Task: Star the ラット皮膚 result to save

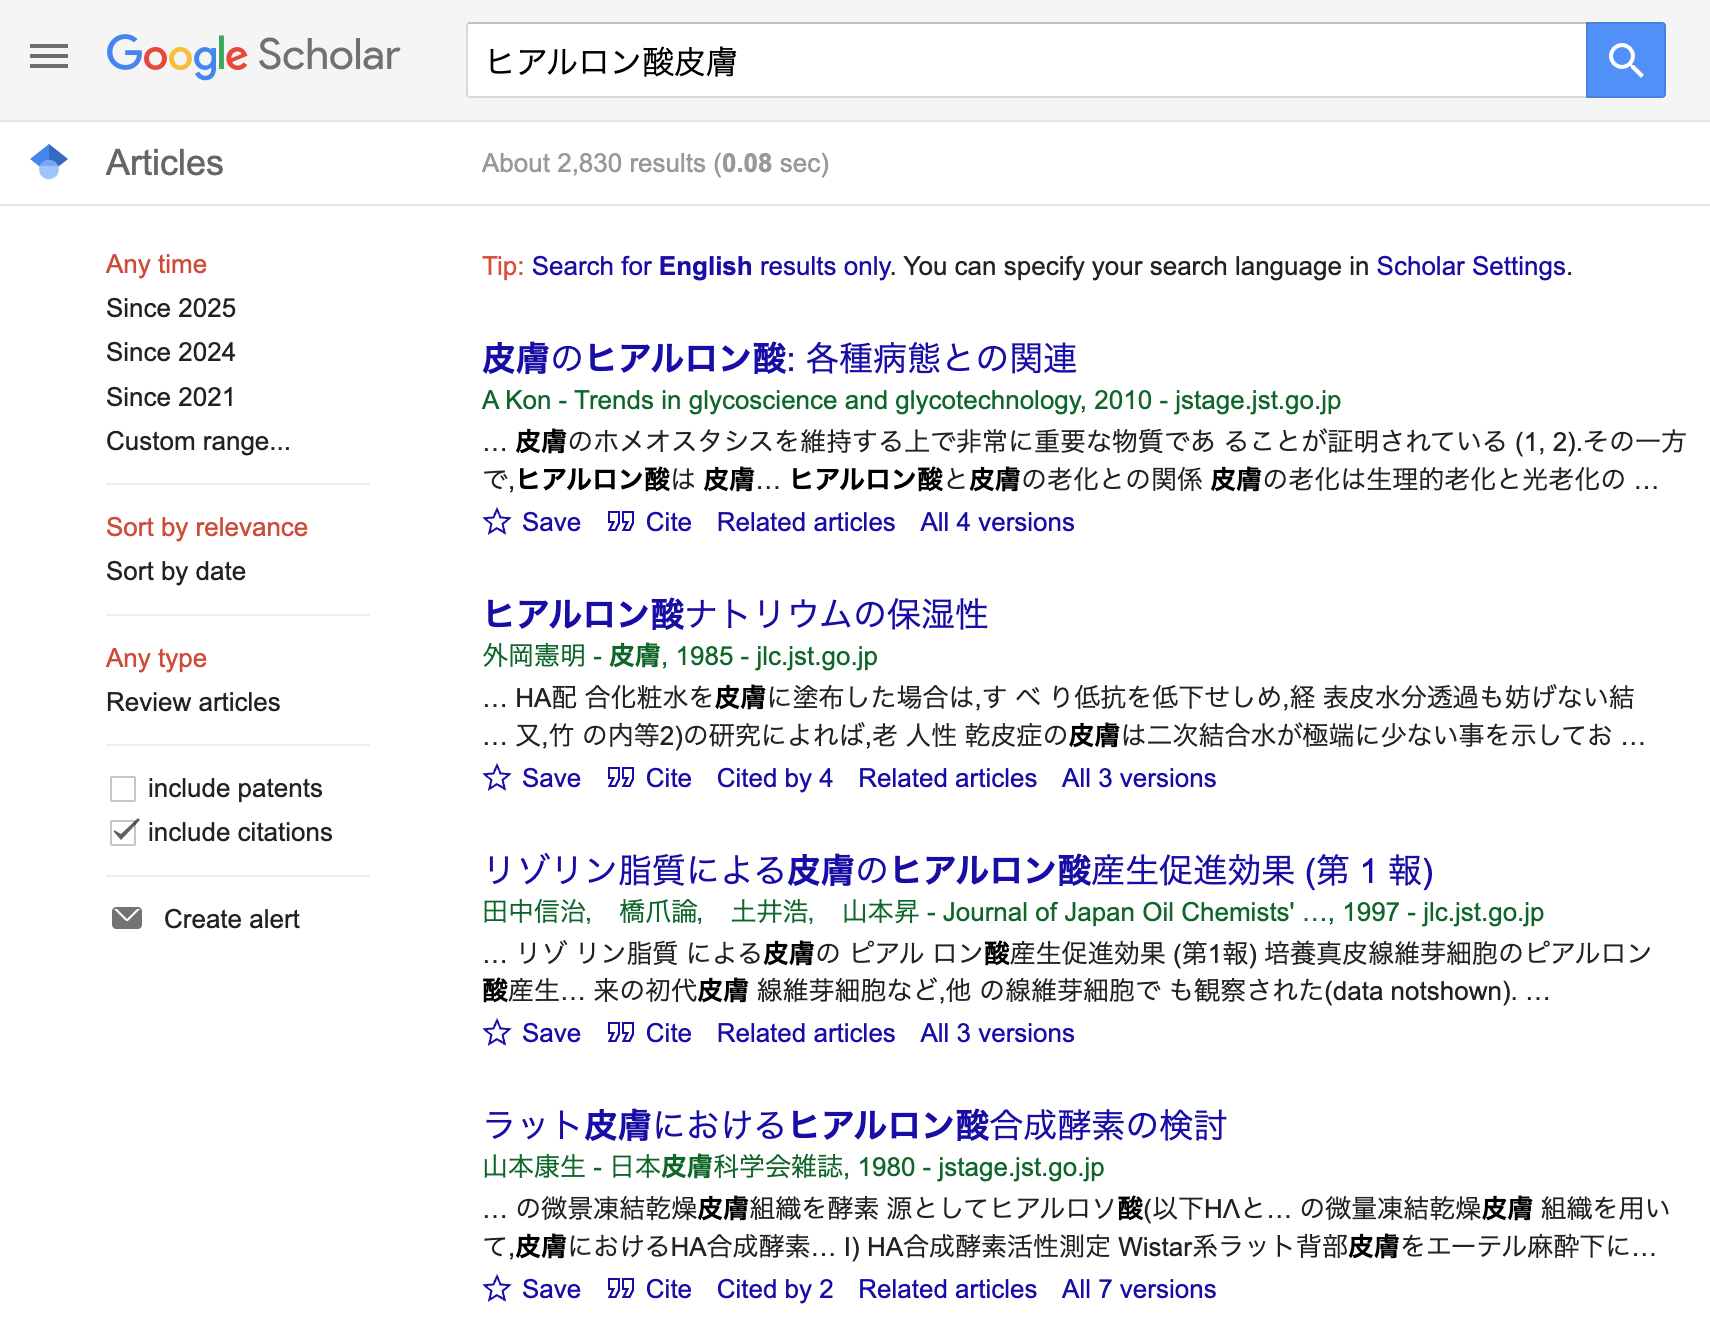Action: [497, 1289]
